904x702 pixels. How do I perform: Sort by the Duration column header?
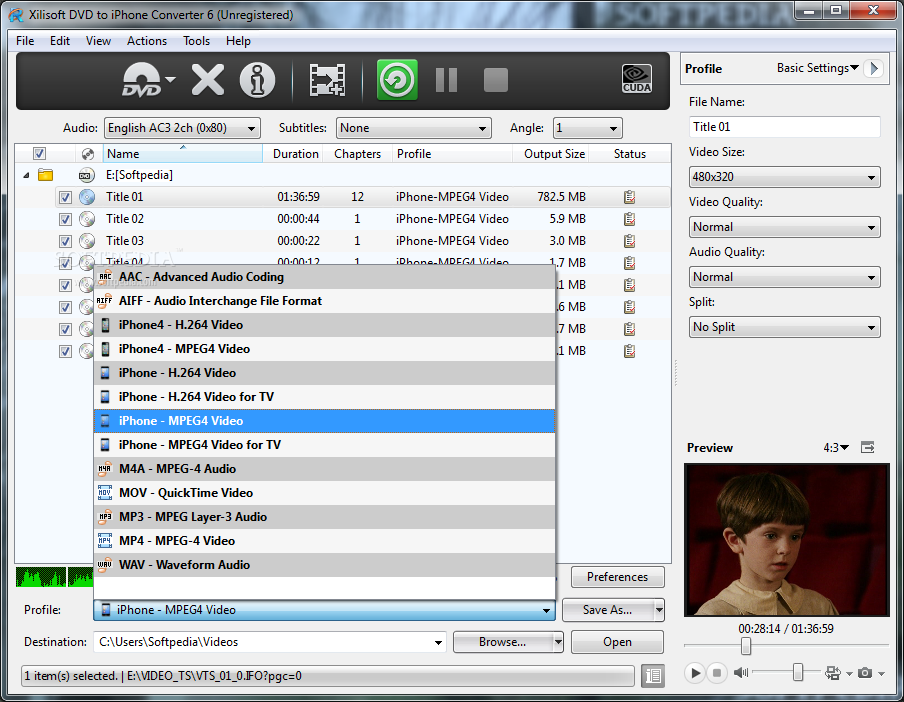[x=295, y=154]
